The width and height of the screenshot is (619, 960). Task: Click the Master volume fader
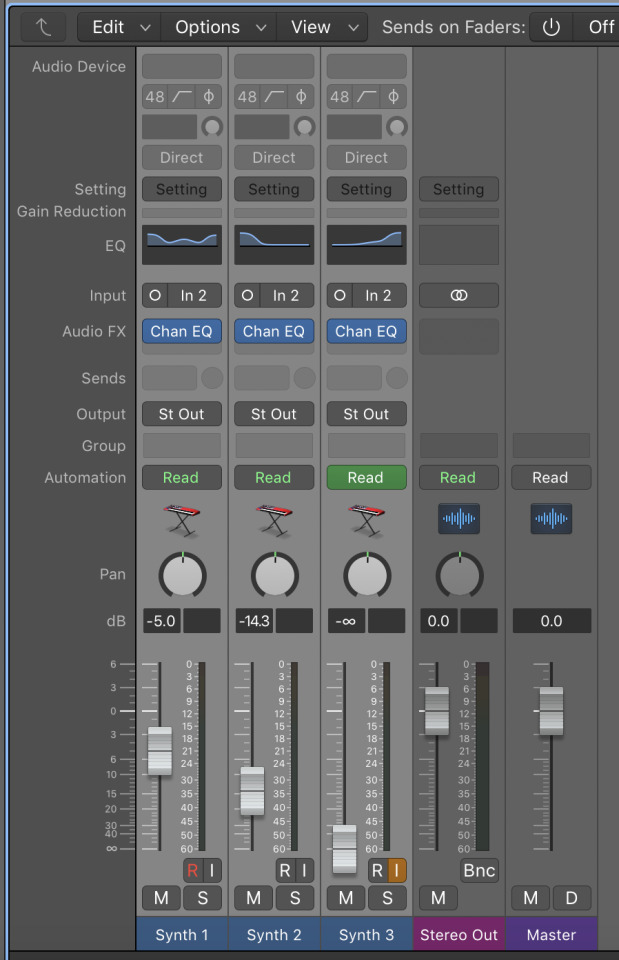coord(551,711)
